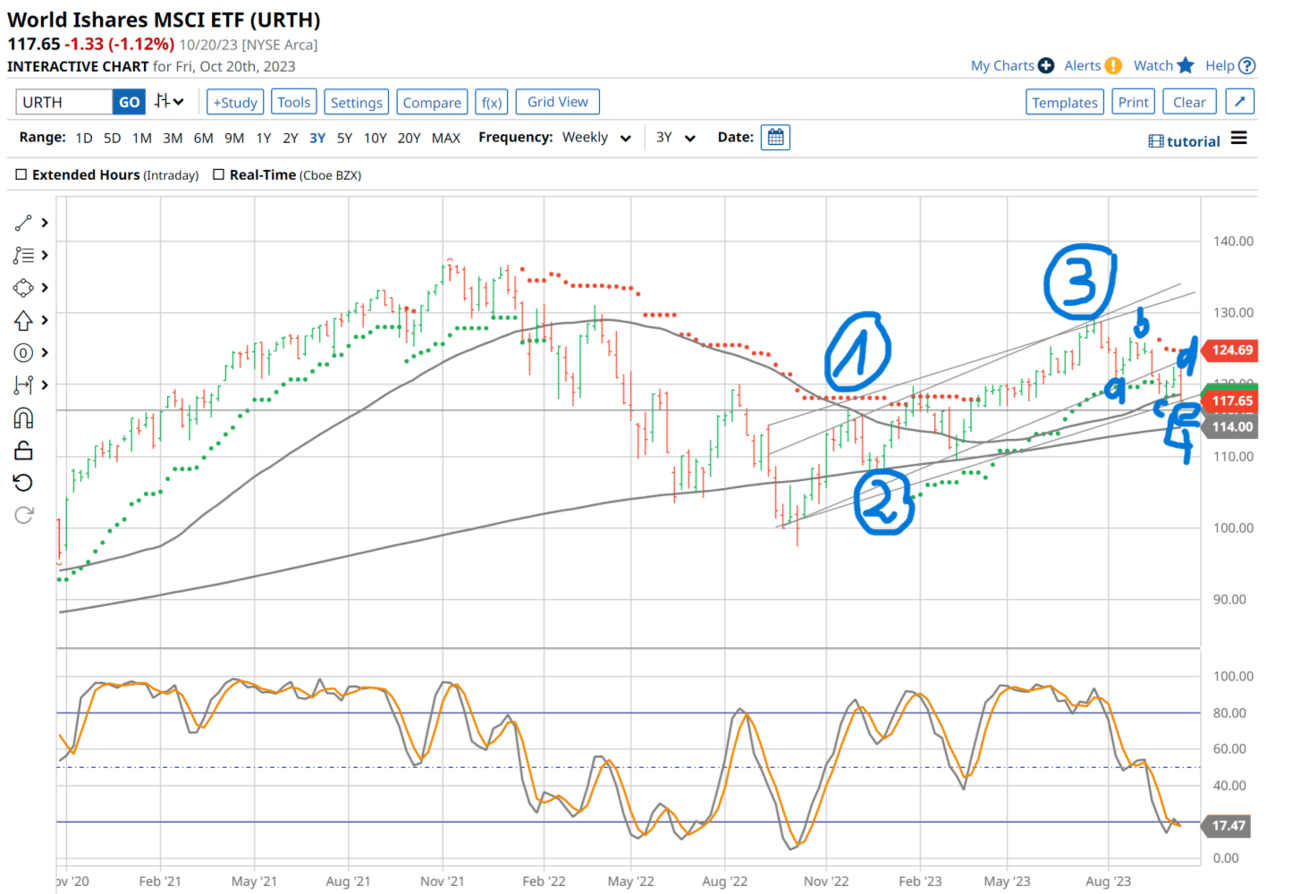Image resolution: width=1292 pixels, height=894 pixels.
Task: Select the measure range tool icon
Action: pos(24,384)
